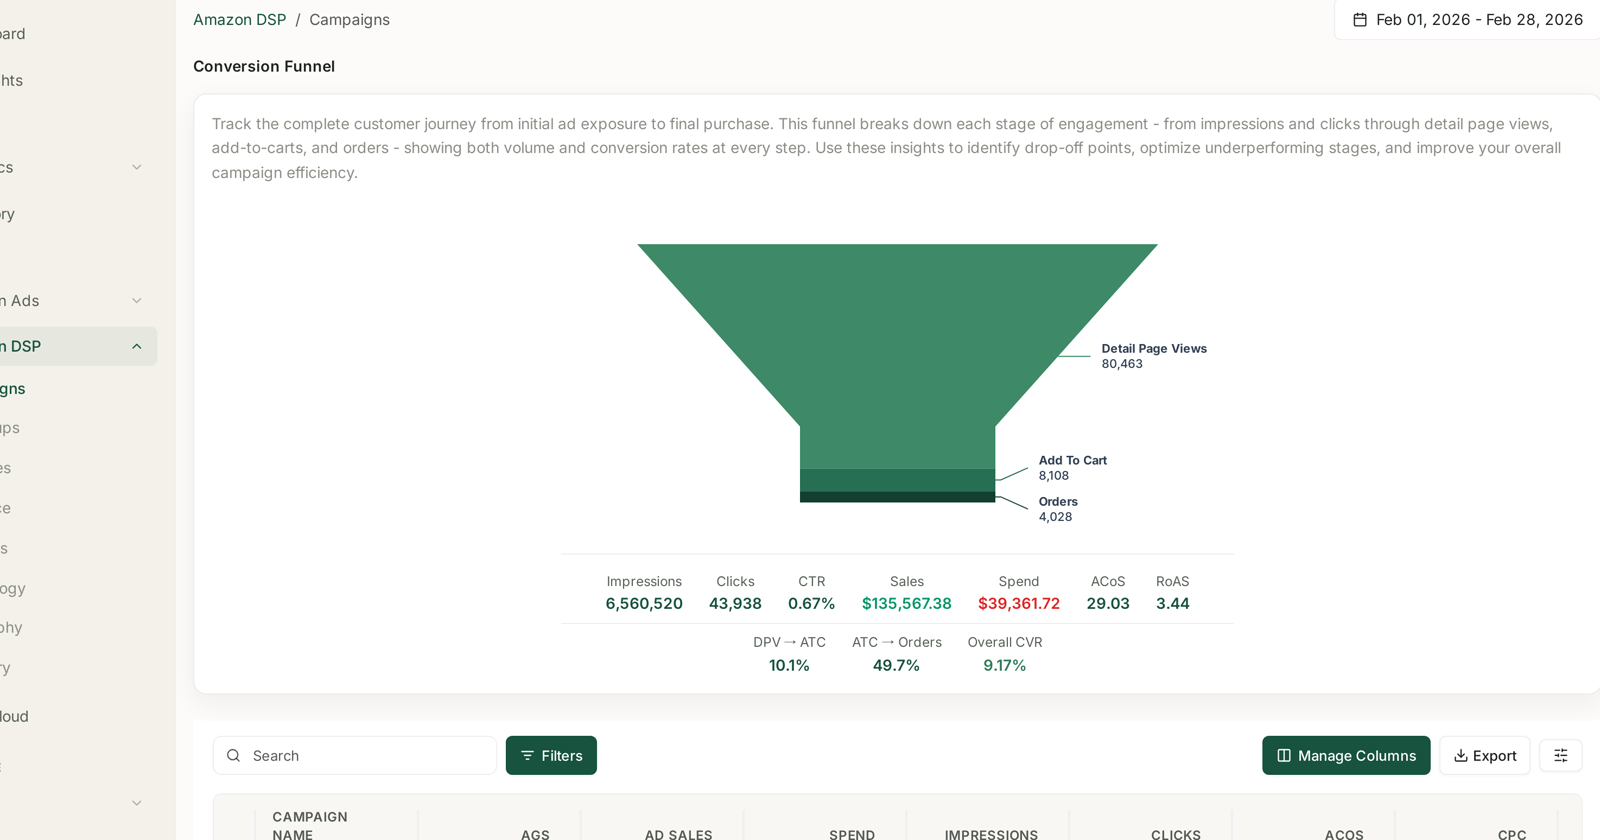Click the Sales value $135,567.38
Image resolution: width=1600 pixels, height=840 pixels.
[907, 604]
